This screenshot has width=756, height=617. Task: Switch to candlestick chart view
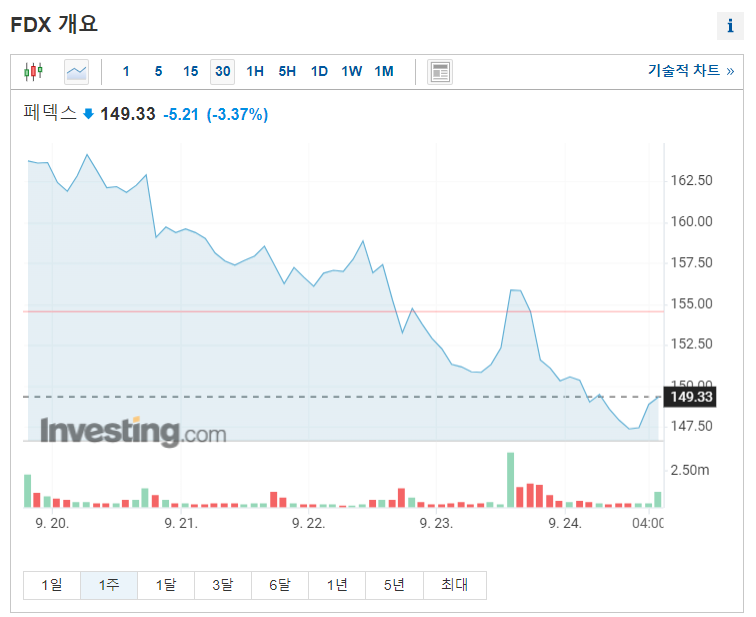coord(33,72)
